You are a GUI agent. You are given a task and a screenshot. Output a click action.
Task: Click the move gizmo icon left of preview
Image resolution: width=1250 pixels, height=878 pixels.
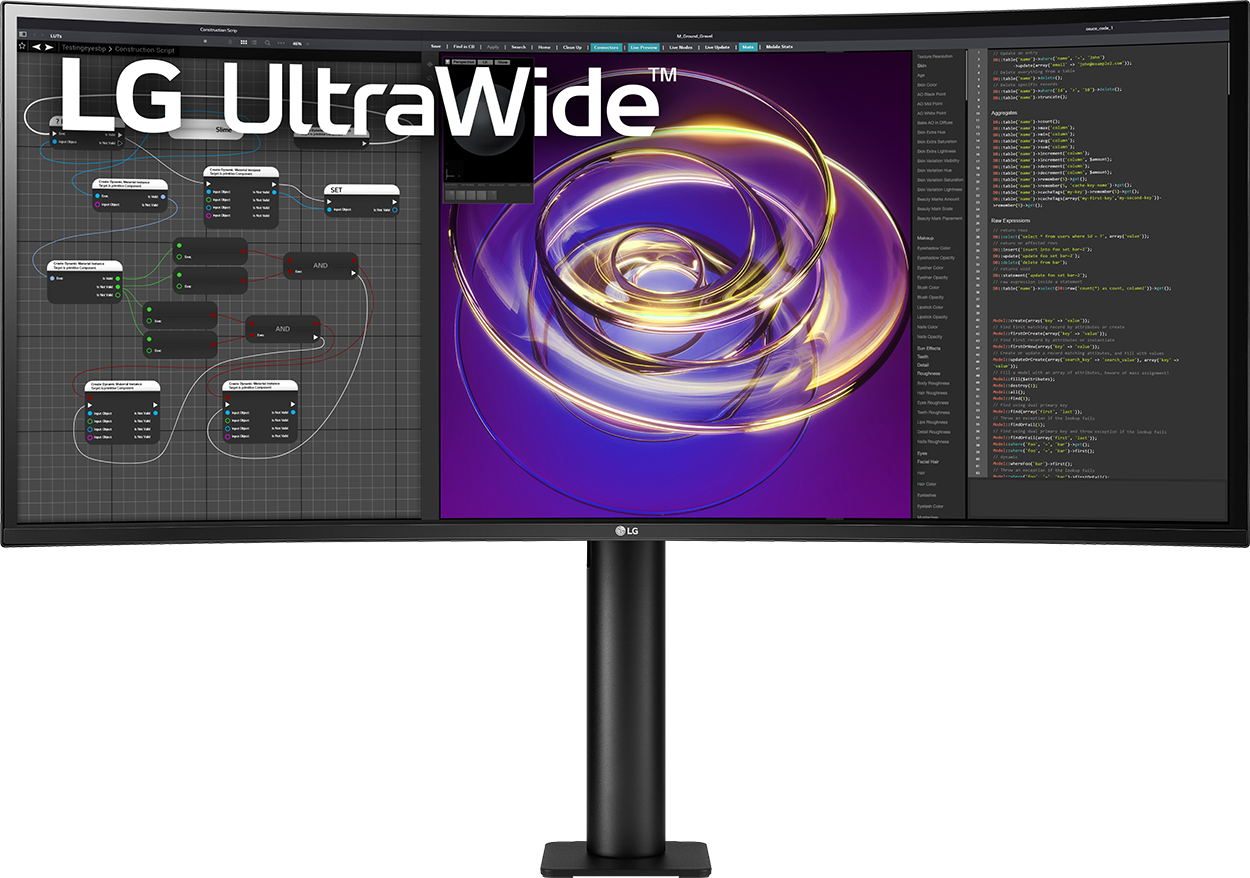click(430, 64)
